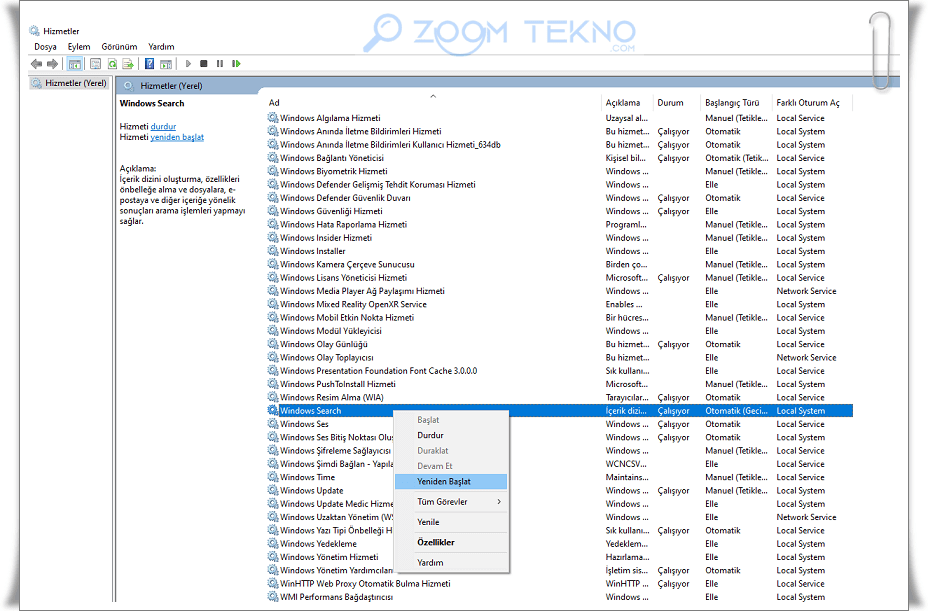Screen dimensions: 928x611
Task: Click the Export List toolbar icon
Action: [x=128, y=63]
